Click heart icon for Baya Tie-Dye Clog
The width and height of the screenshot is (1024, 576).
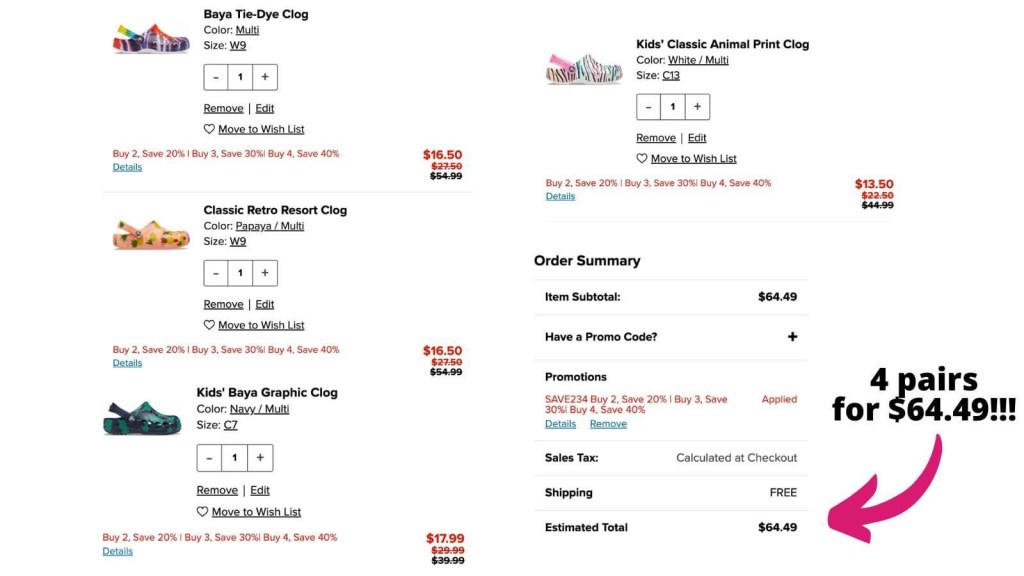[x=209, y=129]
